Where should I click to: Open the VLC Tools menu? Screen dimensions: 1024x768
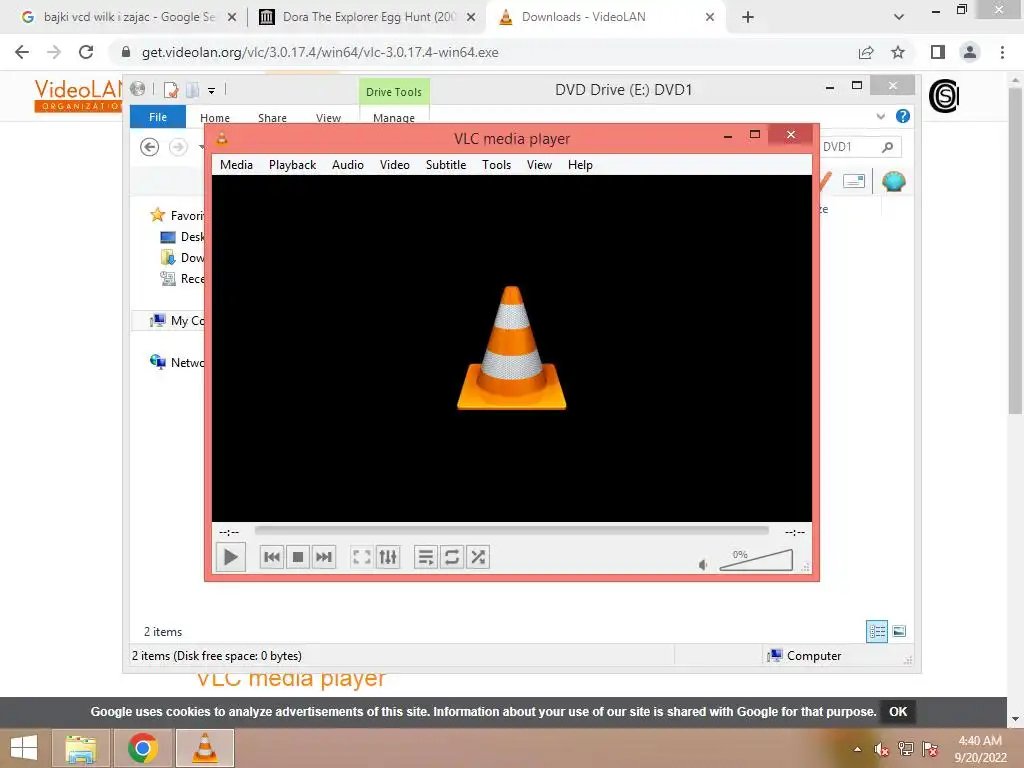pos(496,165)
